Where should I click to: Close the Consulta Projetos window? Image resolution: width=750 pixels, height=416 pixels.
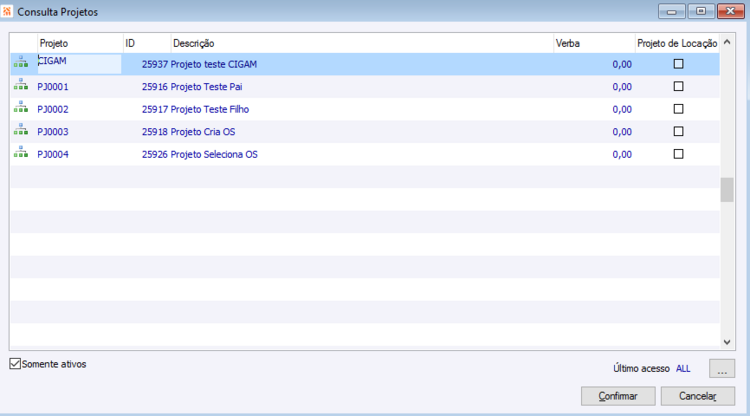(730, 11)
